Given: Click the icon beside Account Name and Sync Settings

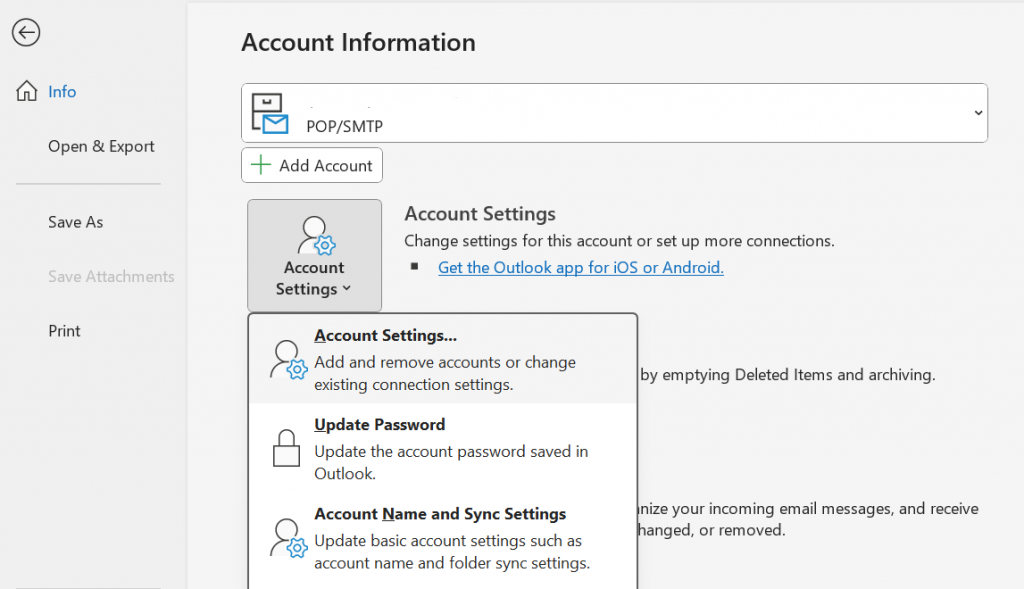Looking at the screenshot, I should 288,538.
